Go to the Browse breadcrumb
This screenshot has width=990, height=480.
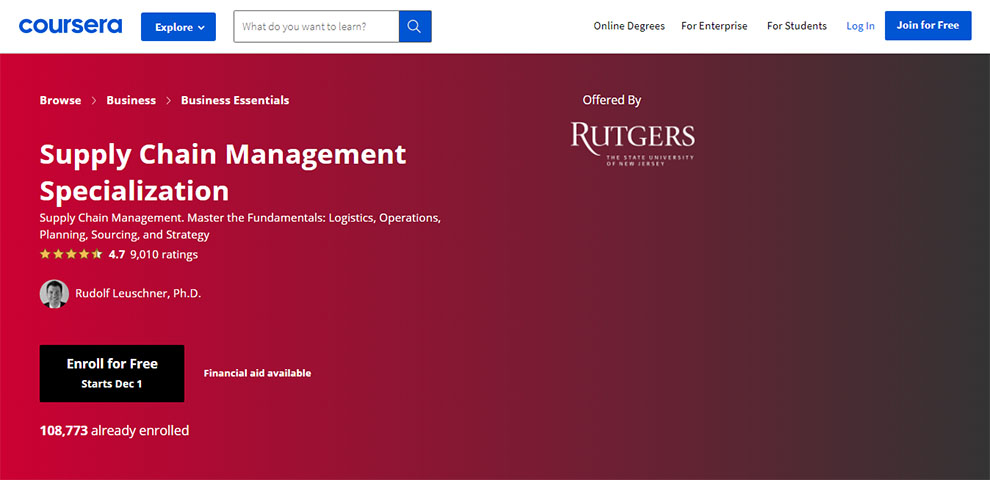tap(60, 100)
